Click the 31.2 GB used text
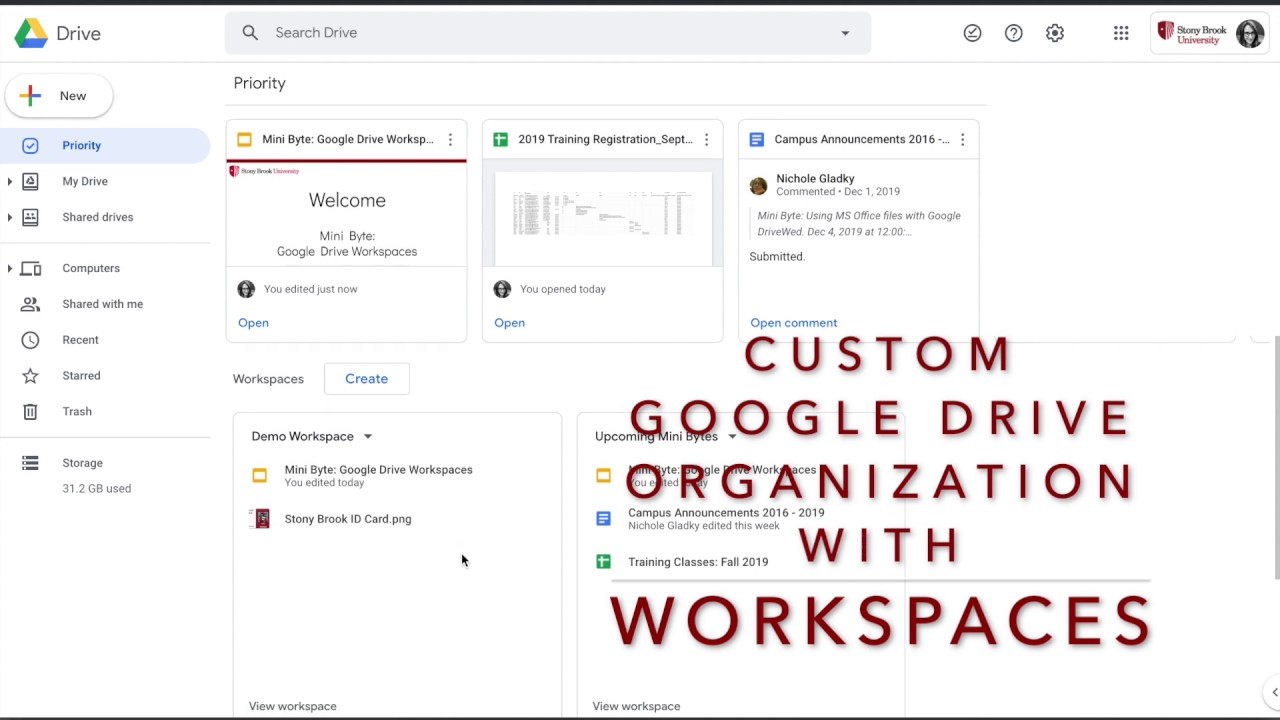 pos(97,489)
